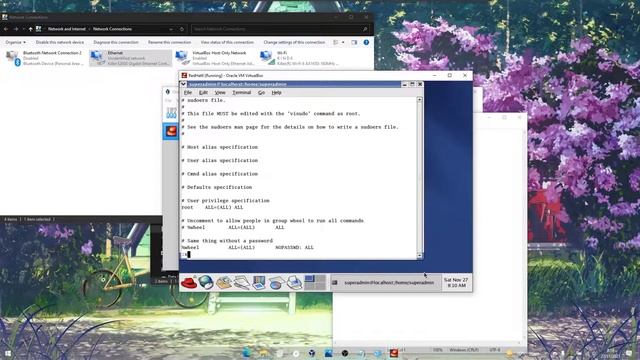Click the '# Defaults specification' line
The height and width of the screenshot is (360, 640).
coord(217,187)
